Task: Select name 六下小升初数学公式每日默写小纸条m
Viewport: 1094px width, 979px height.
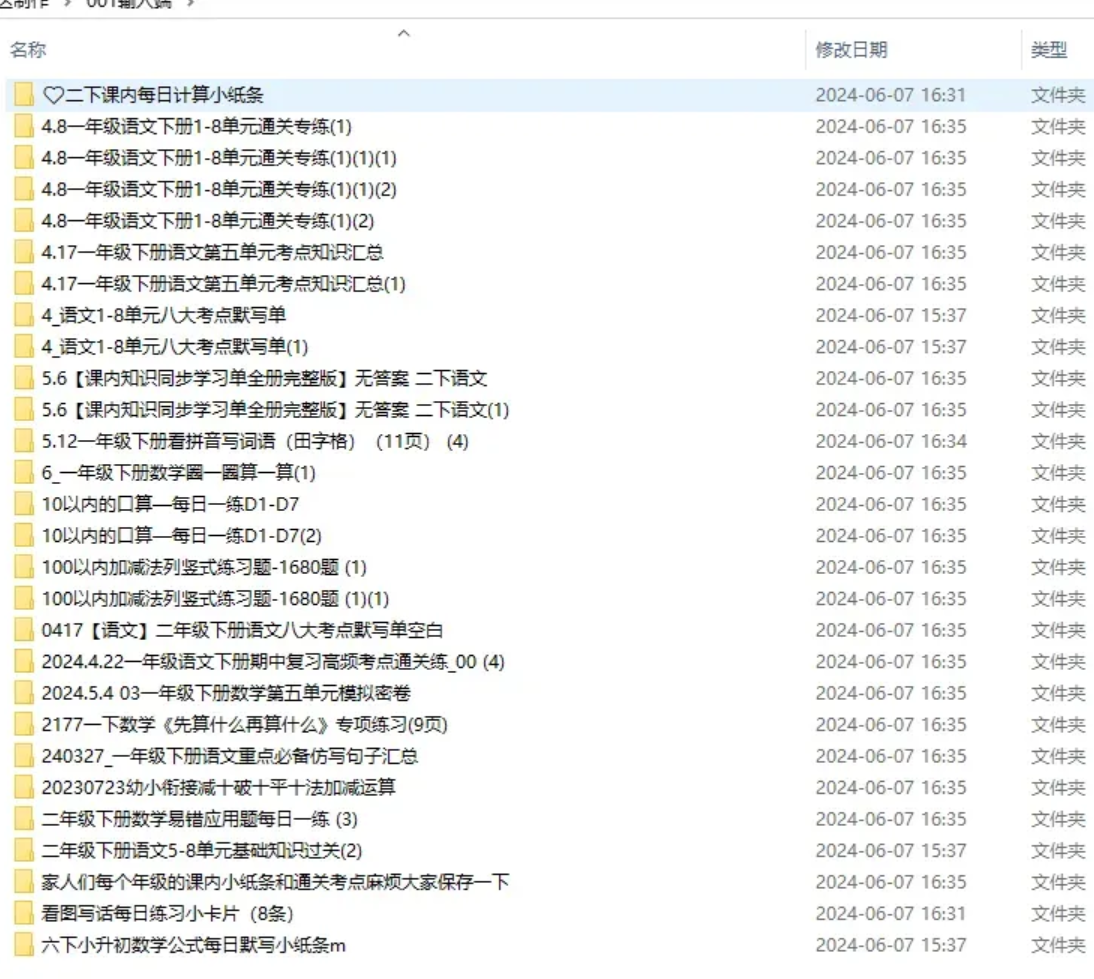Action: pyautogui.click(x=194, y=945)
